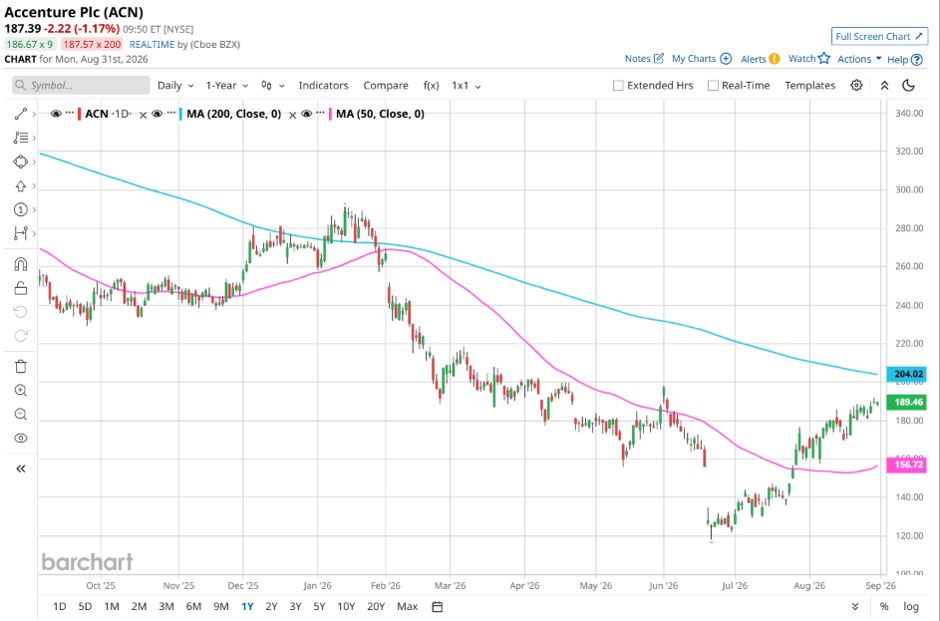Click the trash can delete drawings icon
The image size is (940, 621).
point(20,366)
